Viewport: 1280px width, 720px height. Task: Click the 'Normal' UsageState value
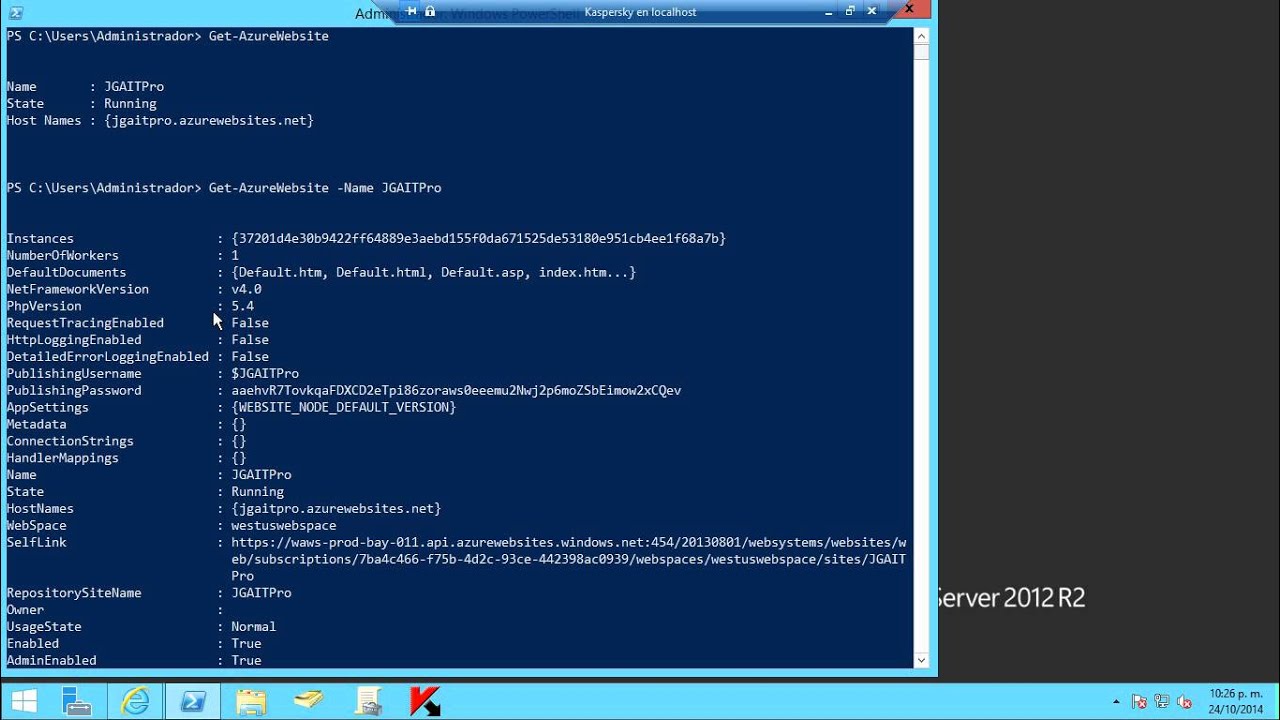pyautogui.click(x=253, y=626)
